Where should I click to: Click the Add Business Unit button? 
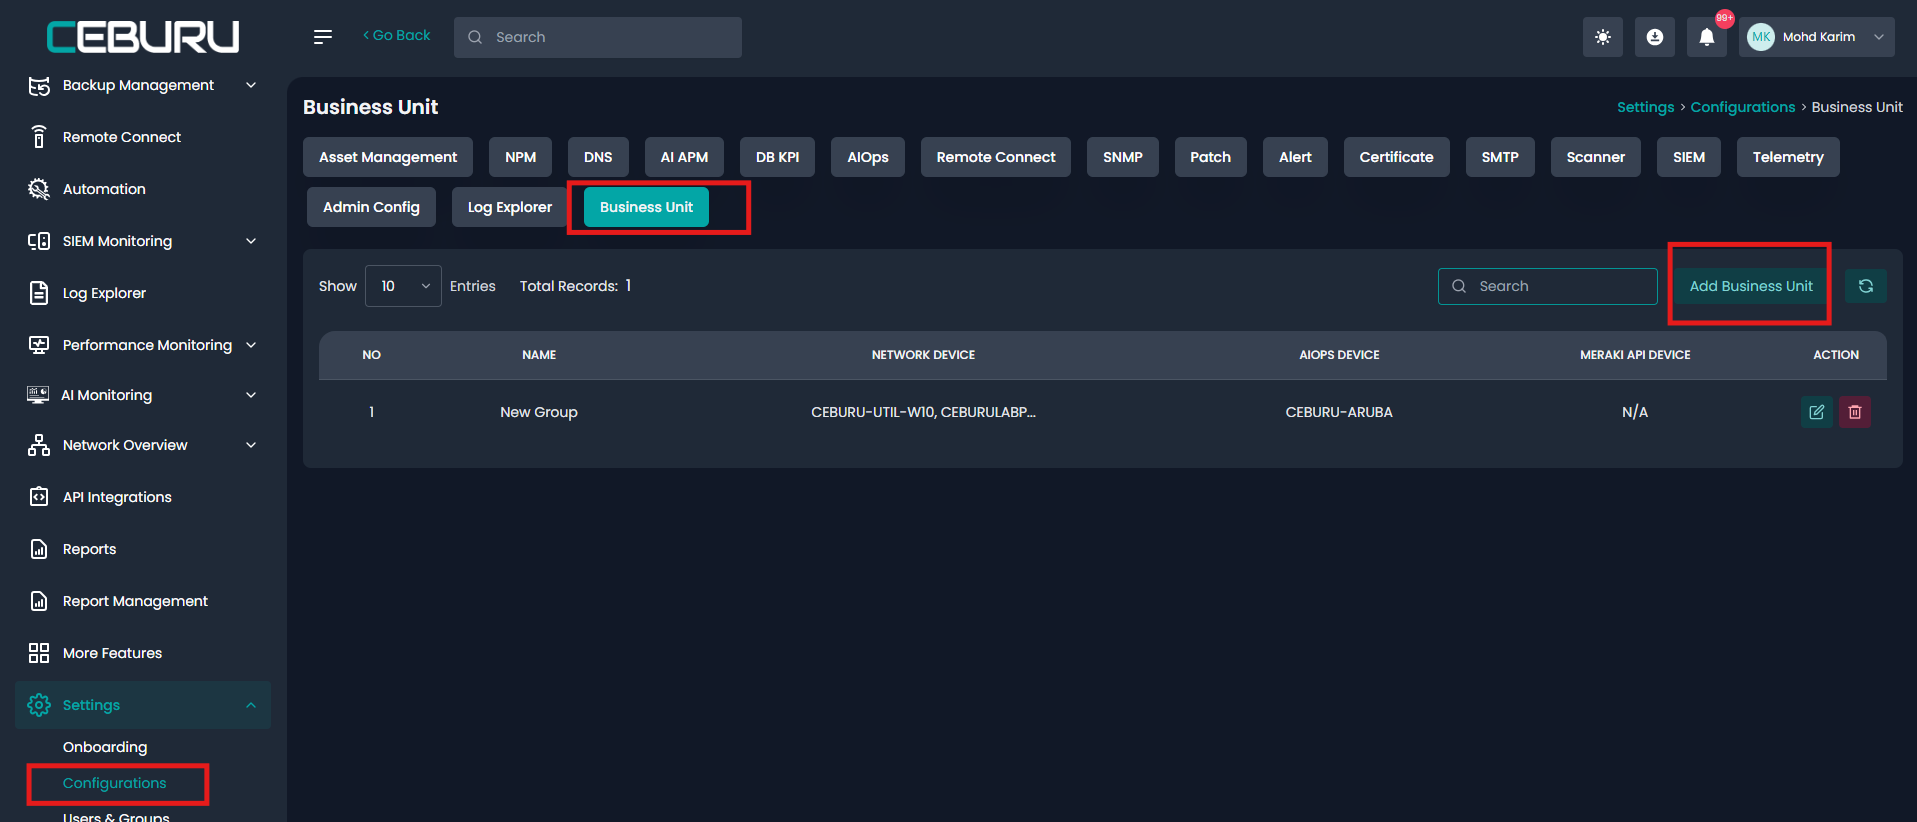point(1751,286)
